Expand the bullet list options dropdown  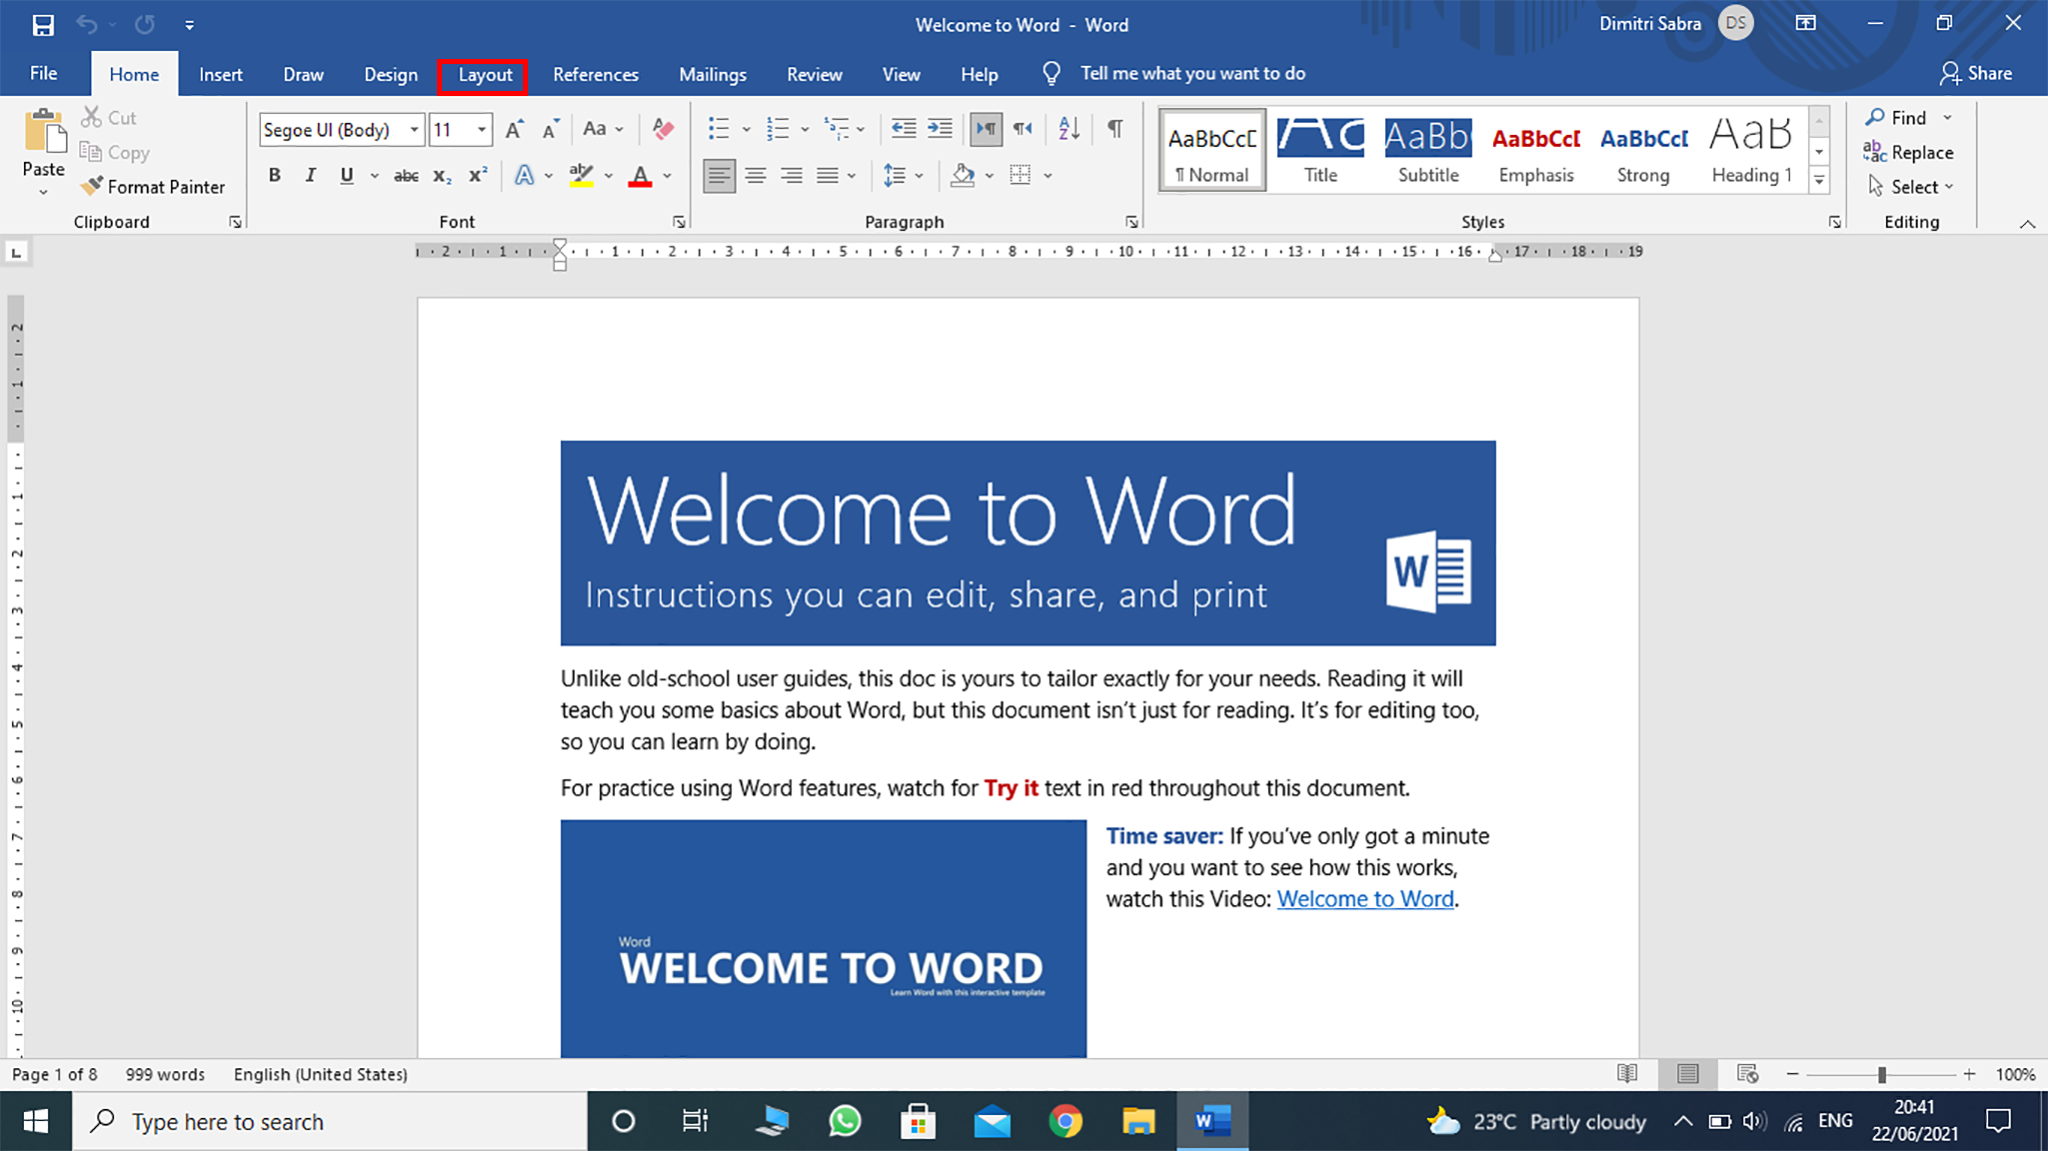(x=745, y=129)
